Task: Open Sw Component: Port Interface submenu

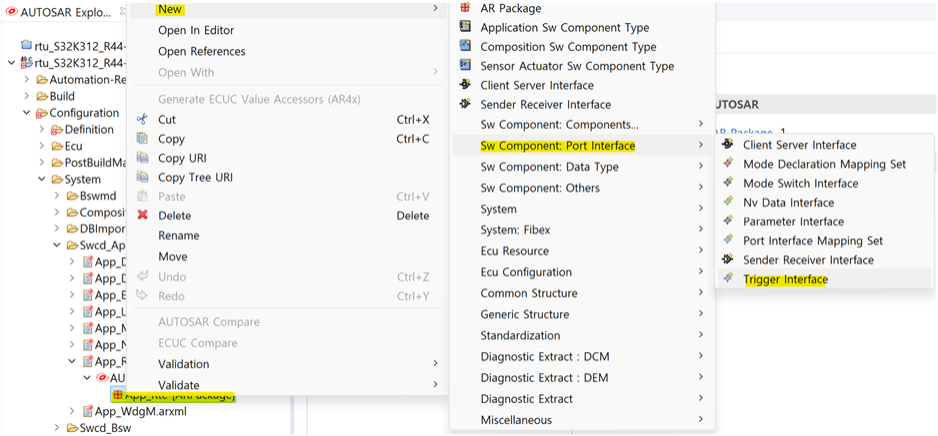Action: tap(582, 145)
